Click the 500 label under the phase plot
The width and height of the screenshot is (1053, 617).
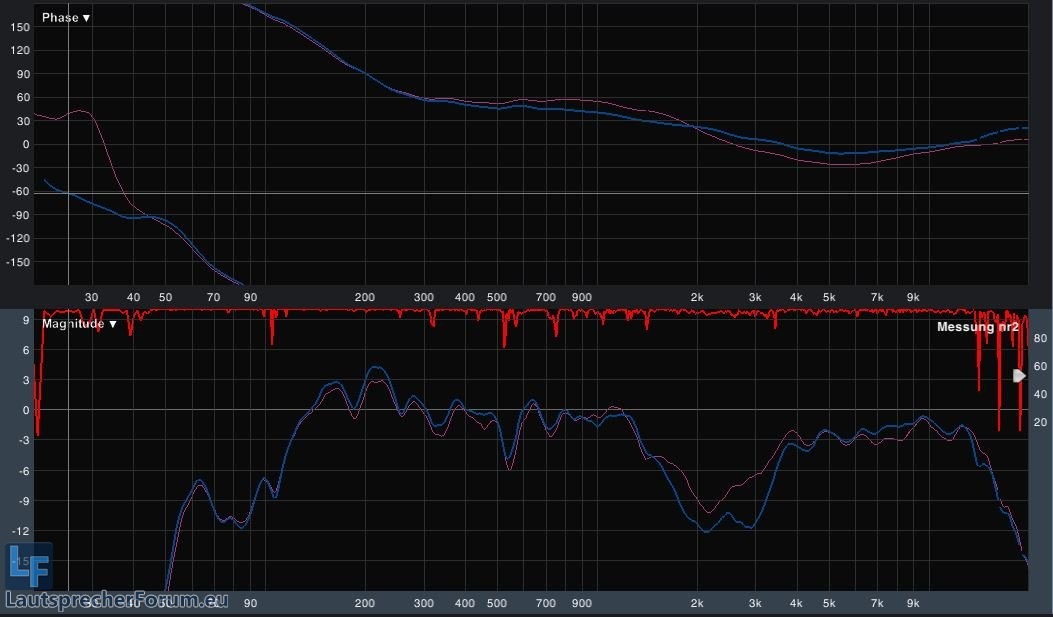pos(496,297)
